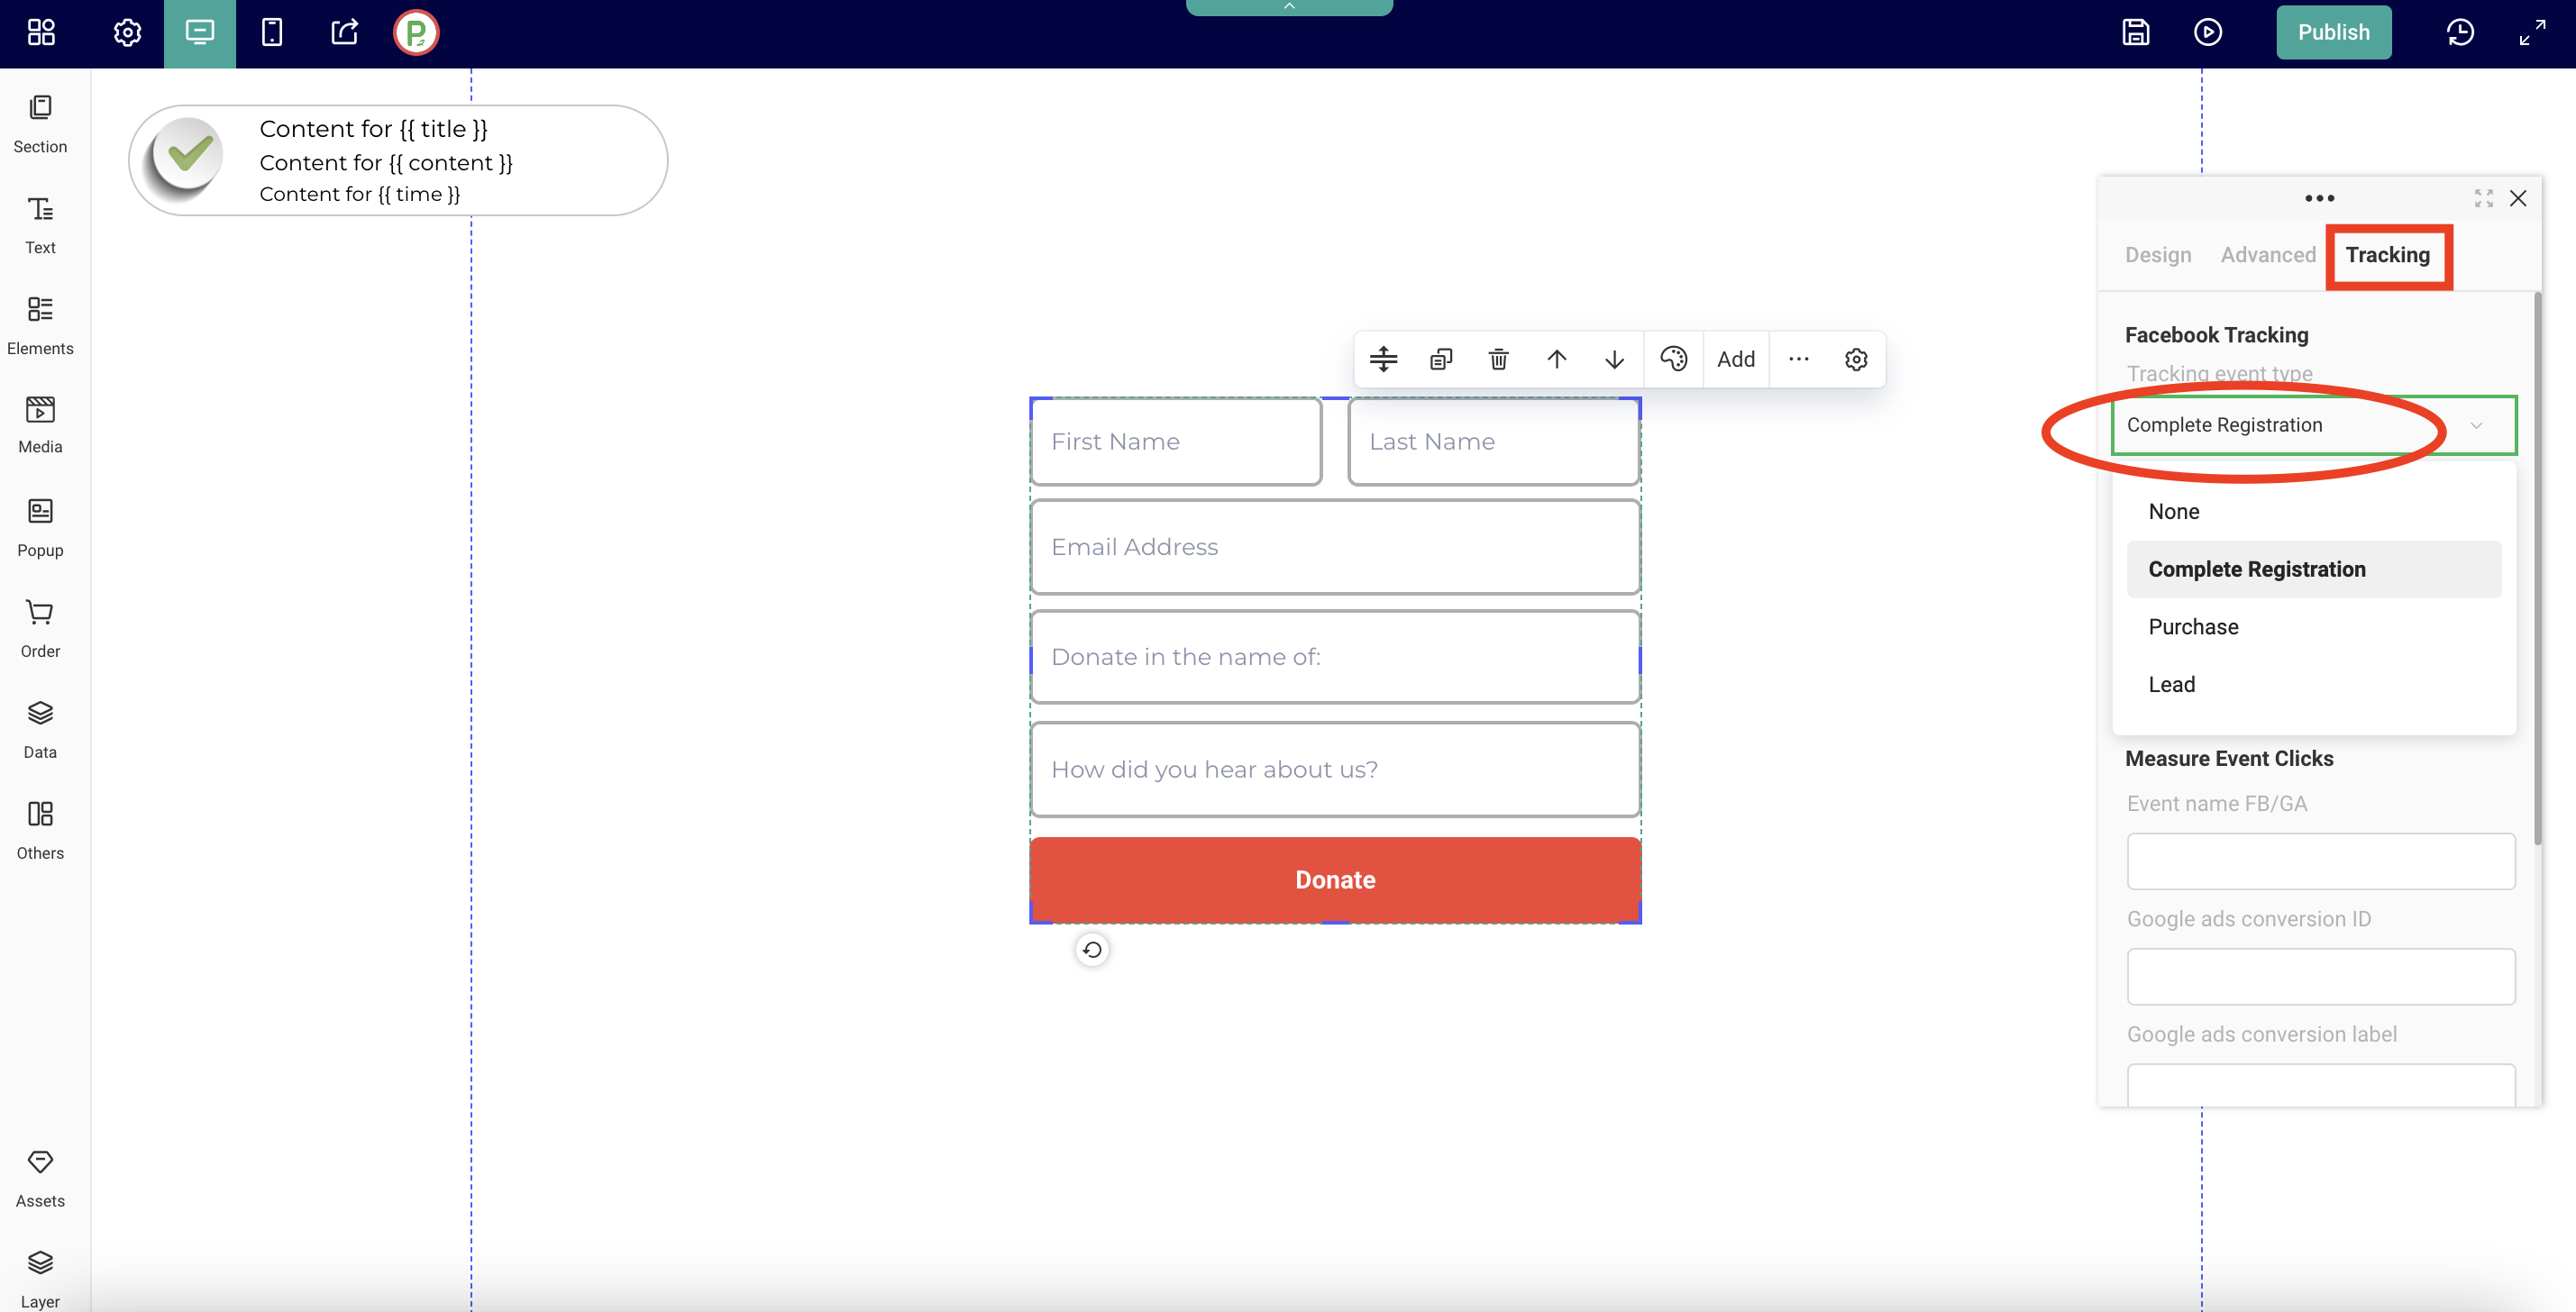Move form up with arrow icon
The image size is (2576, 1312).
[x=1557, y=359]
